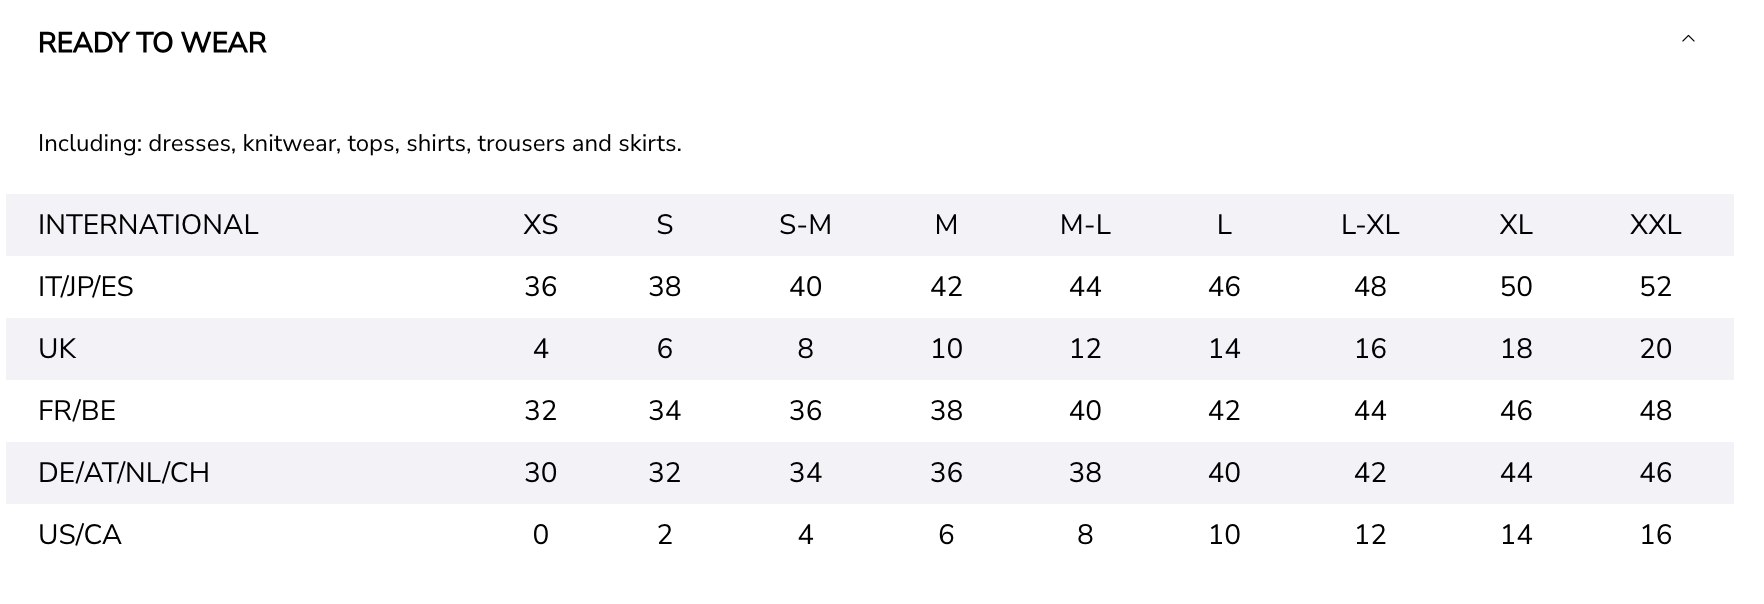The image size is (1764, 604).
Task: Collapse the Ready To Wear section chevron
Action: (1688, 40)
